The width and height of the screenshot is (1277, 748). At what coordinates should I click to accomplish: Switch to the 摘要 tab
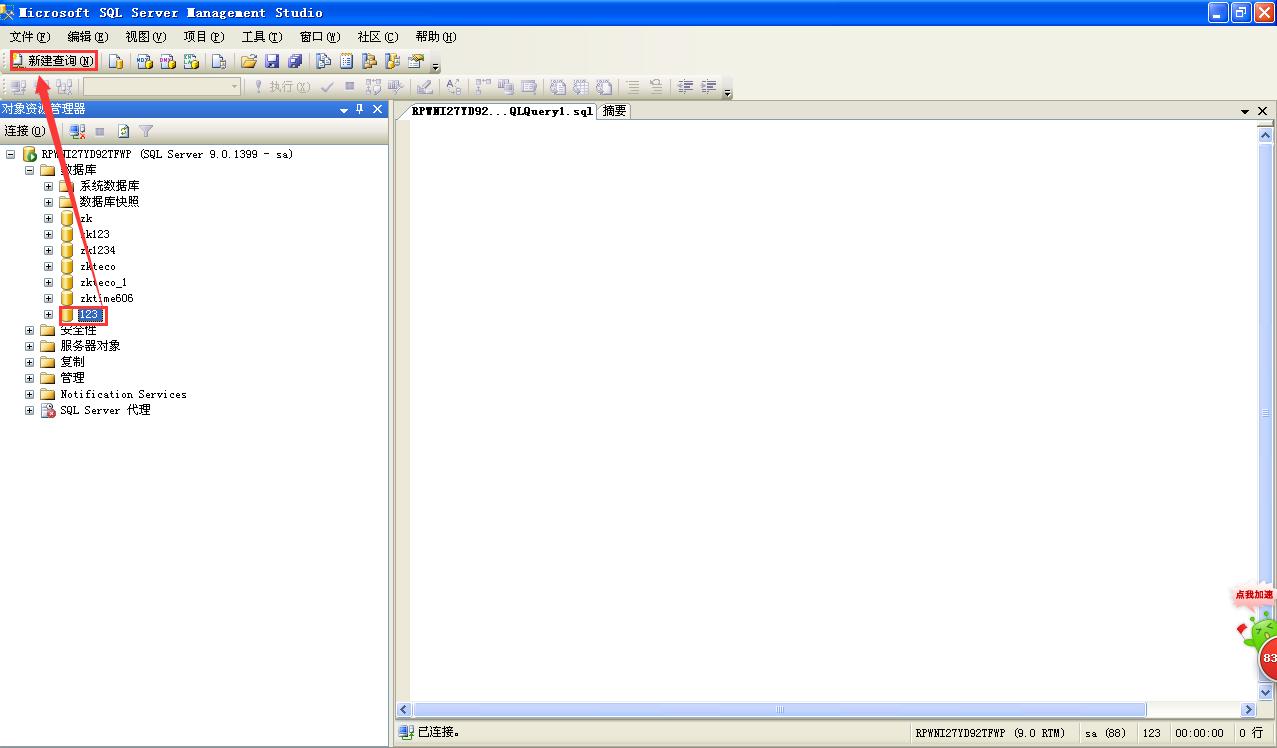click(x=614, y=111)
